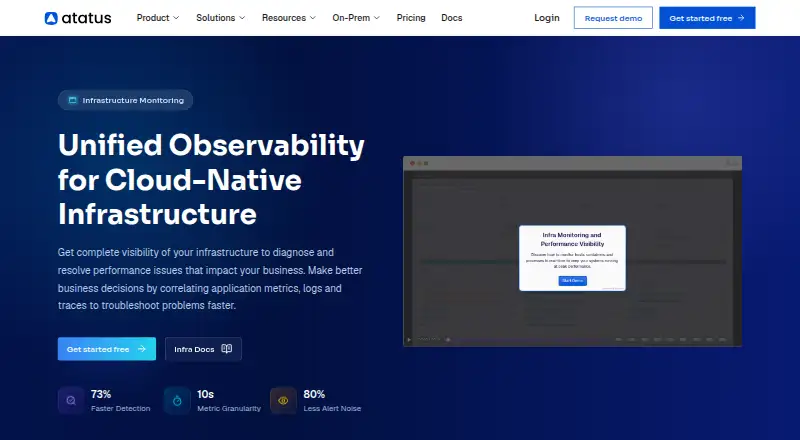Screen dimensions: 800x440
Task: Open the On-Prem menu
Action: [x=356, y=18]
